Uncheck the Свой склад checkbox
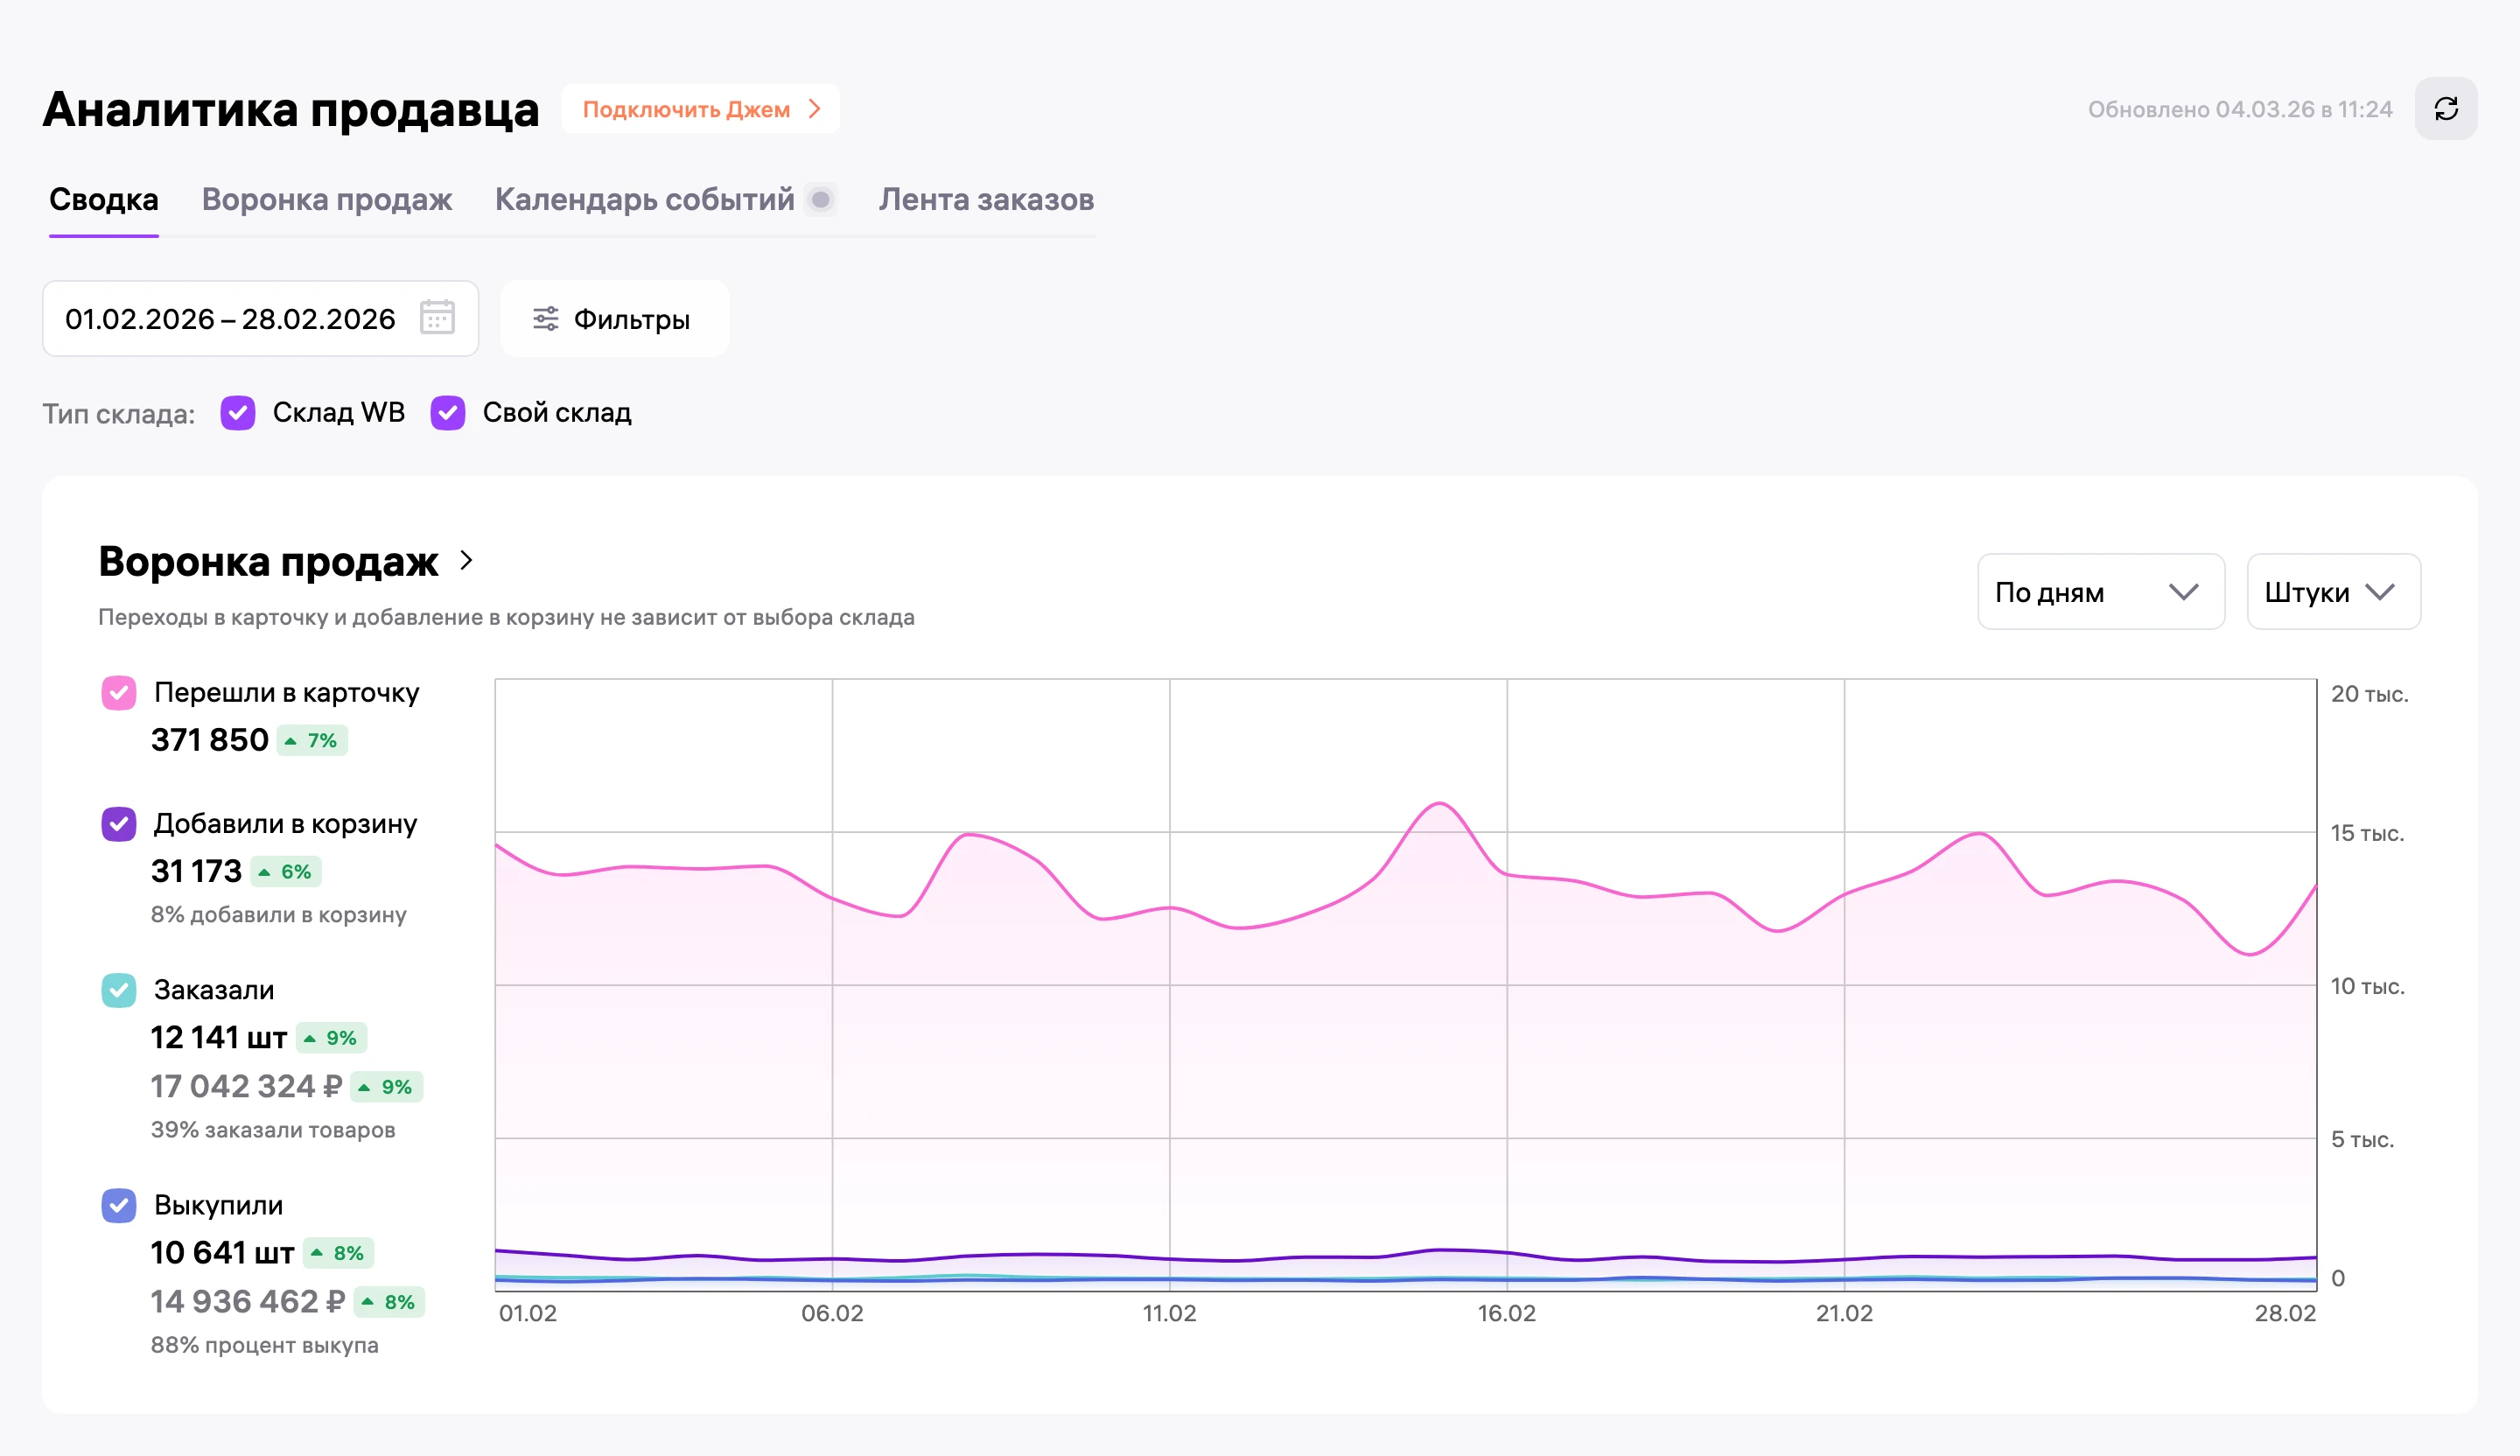Viewport: 2520px width, 1456px height. (x=448, y=413)
